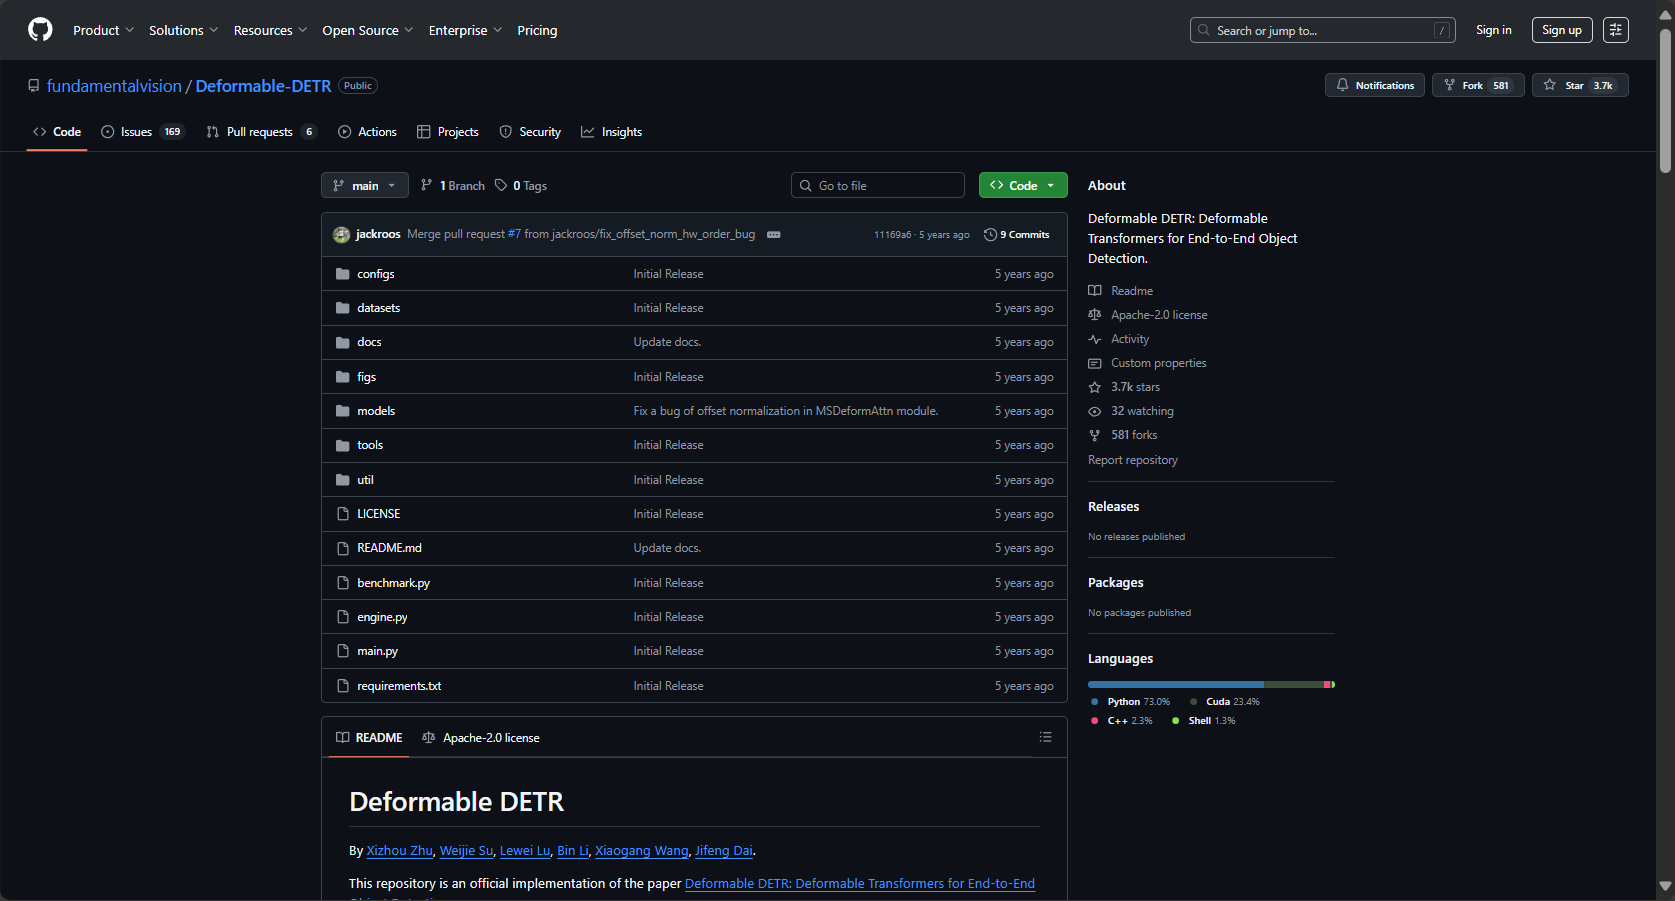Open the benchmark.py file
The width and height of the screenshot is (1675, 901).
tap(393, 583)
